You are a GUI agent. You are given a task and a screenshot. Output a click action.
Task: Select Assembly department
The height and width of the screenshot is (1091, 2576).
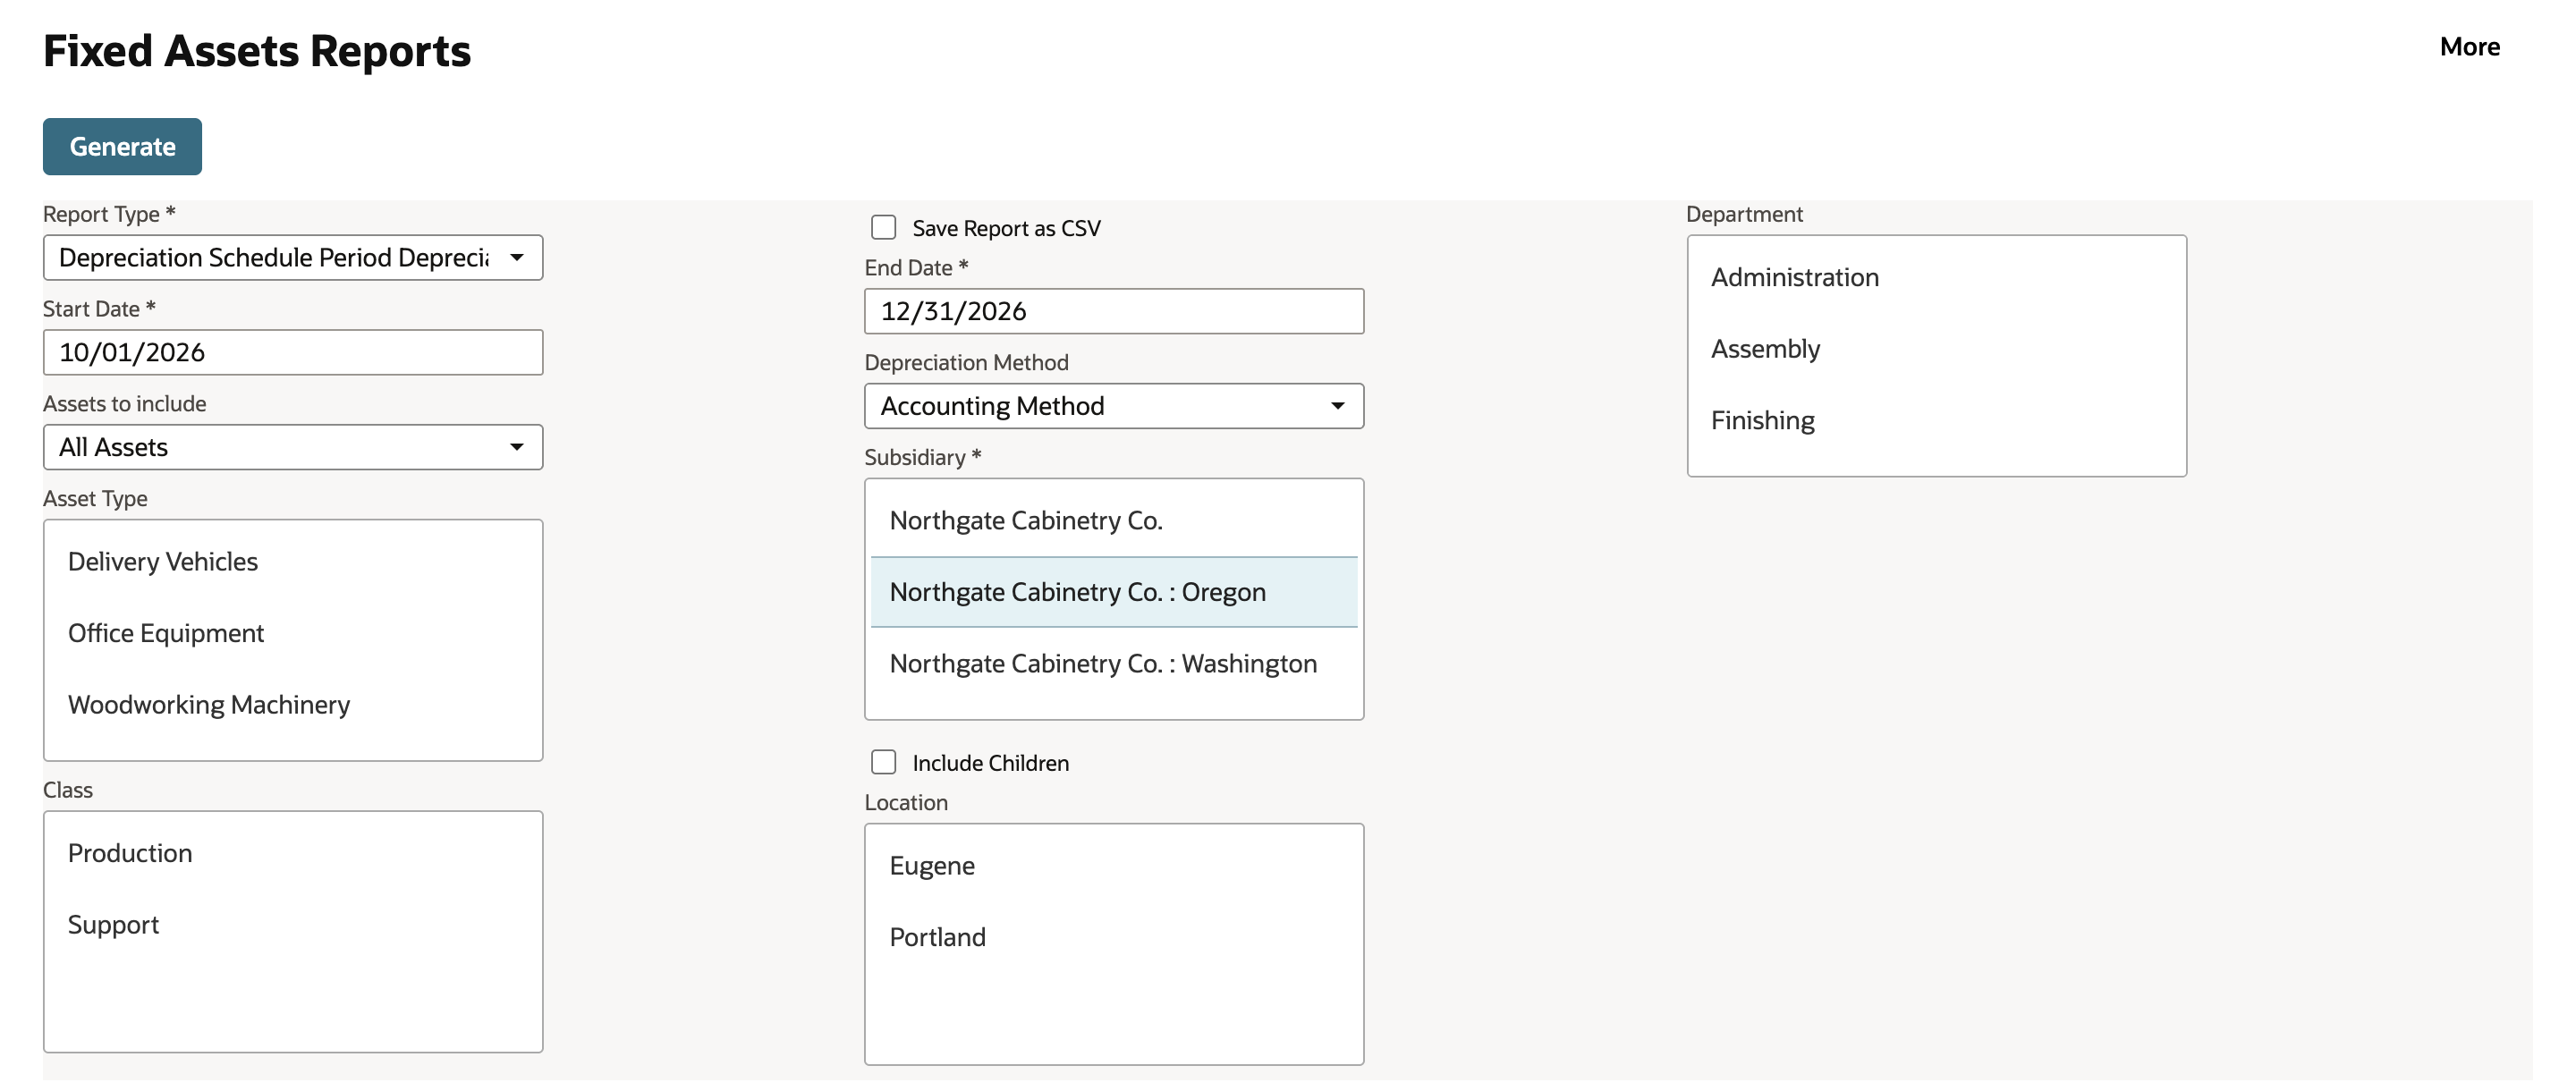pos(1936,349)
